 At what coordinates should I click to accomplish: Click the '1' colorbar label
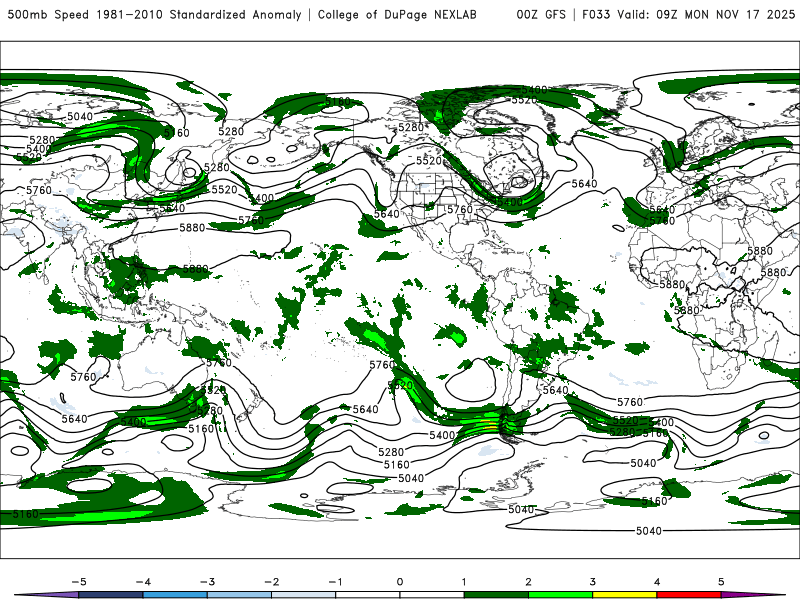[464, 582]
